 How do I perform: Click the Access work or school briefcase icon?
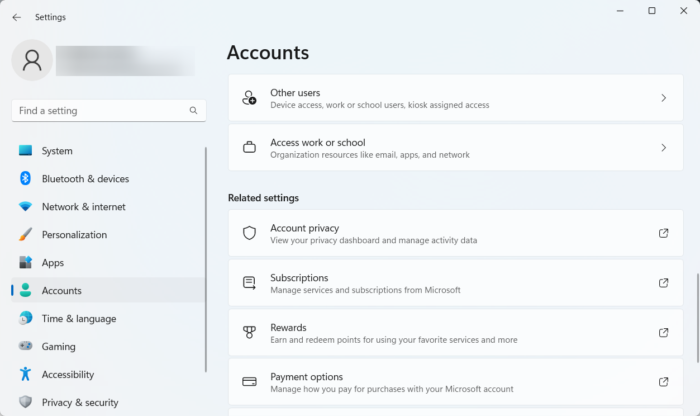[x=250, y=148]
